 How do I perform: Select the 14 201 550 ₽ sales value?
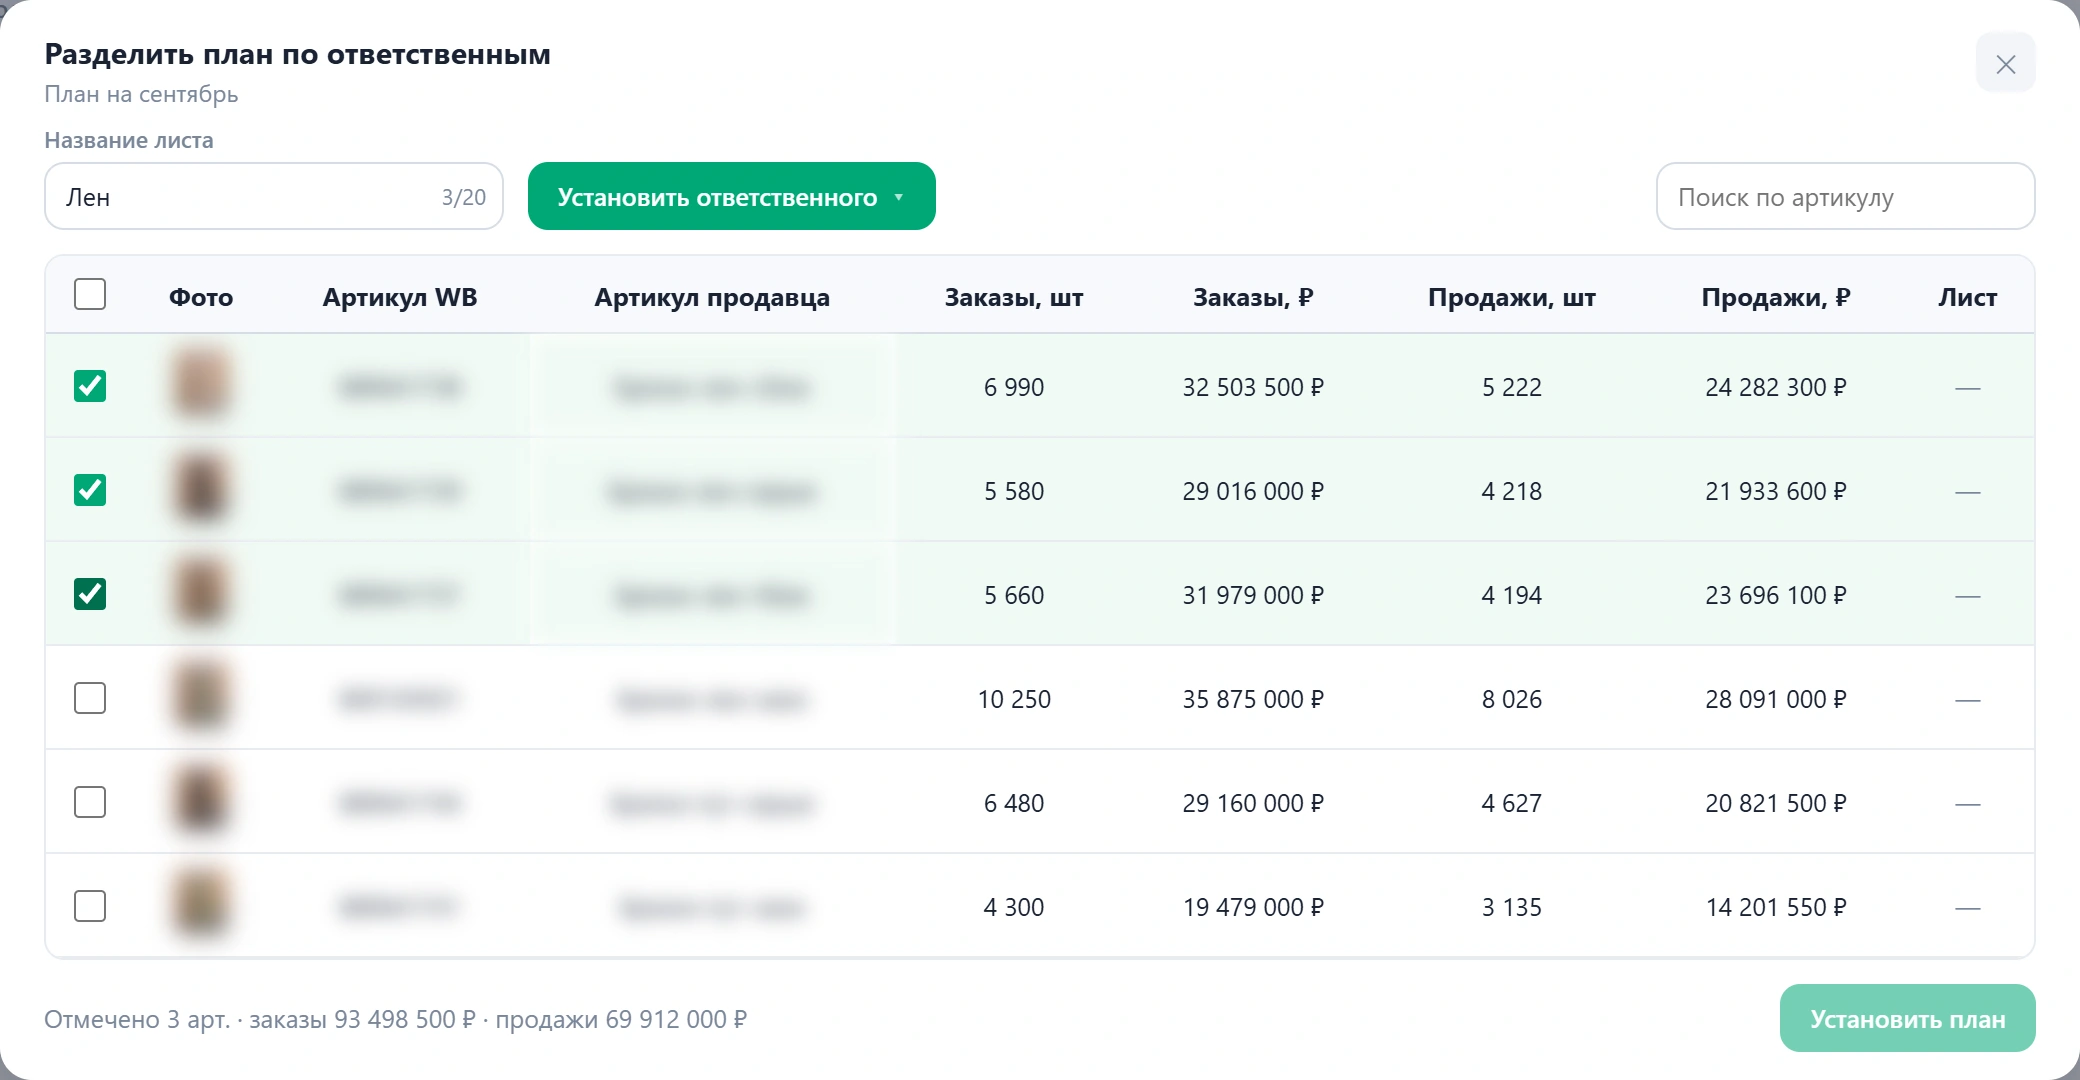coord(1776,907)
